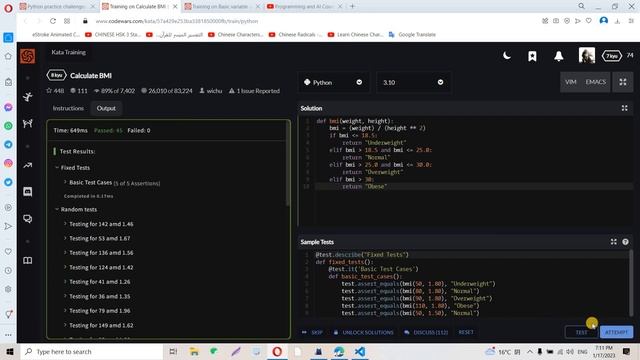This screenshot has height=360, width=640.
Task: Open the user profile avatar
Action: pos(587,55)
